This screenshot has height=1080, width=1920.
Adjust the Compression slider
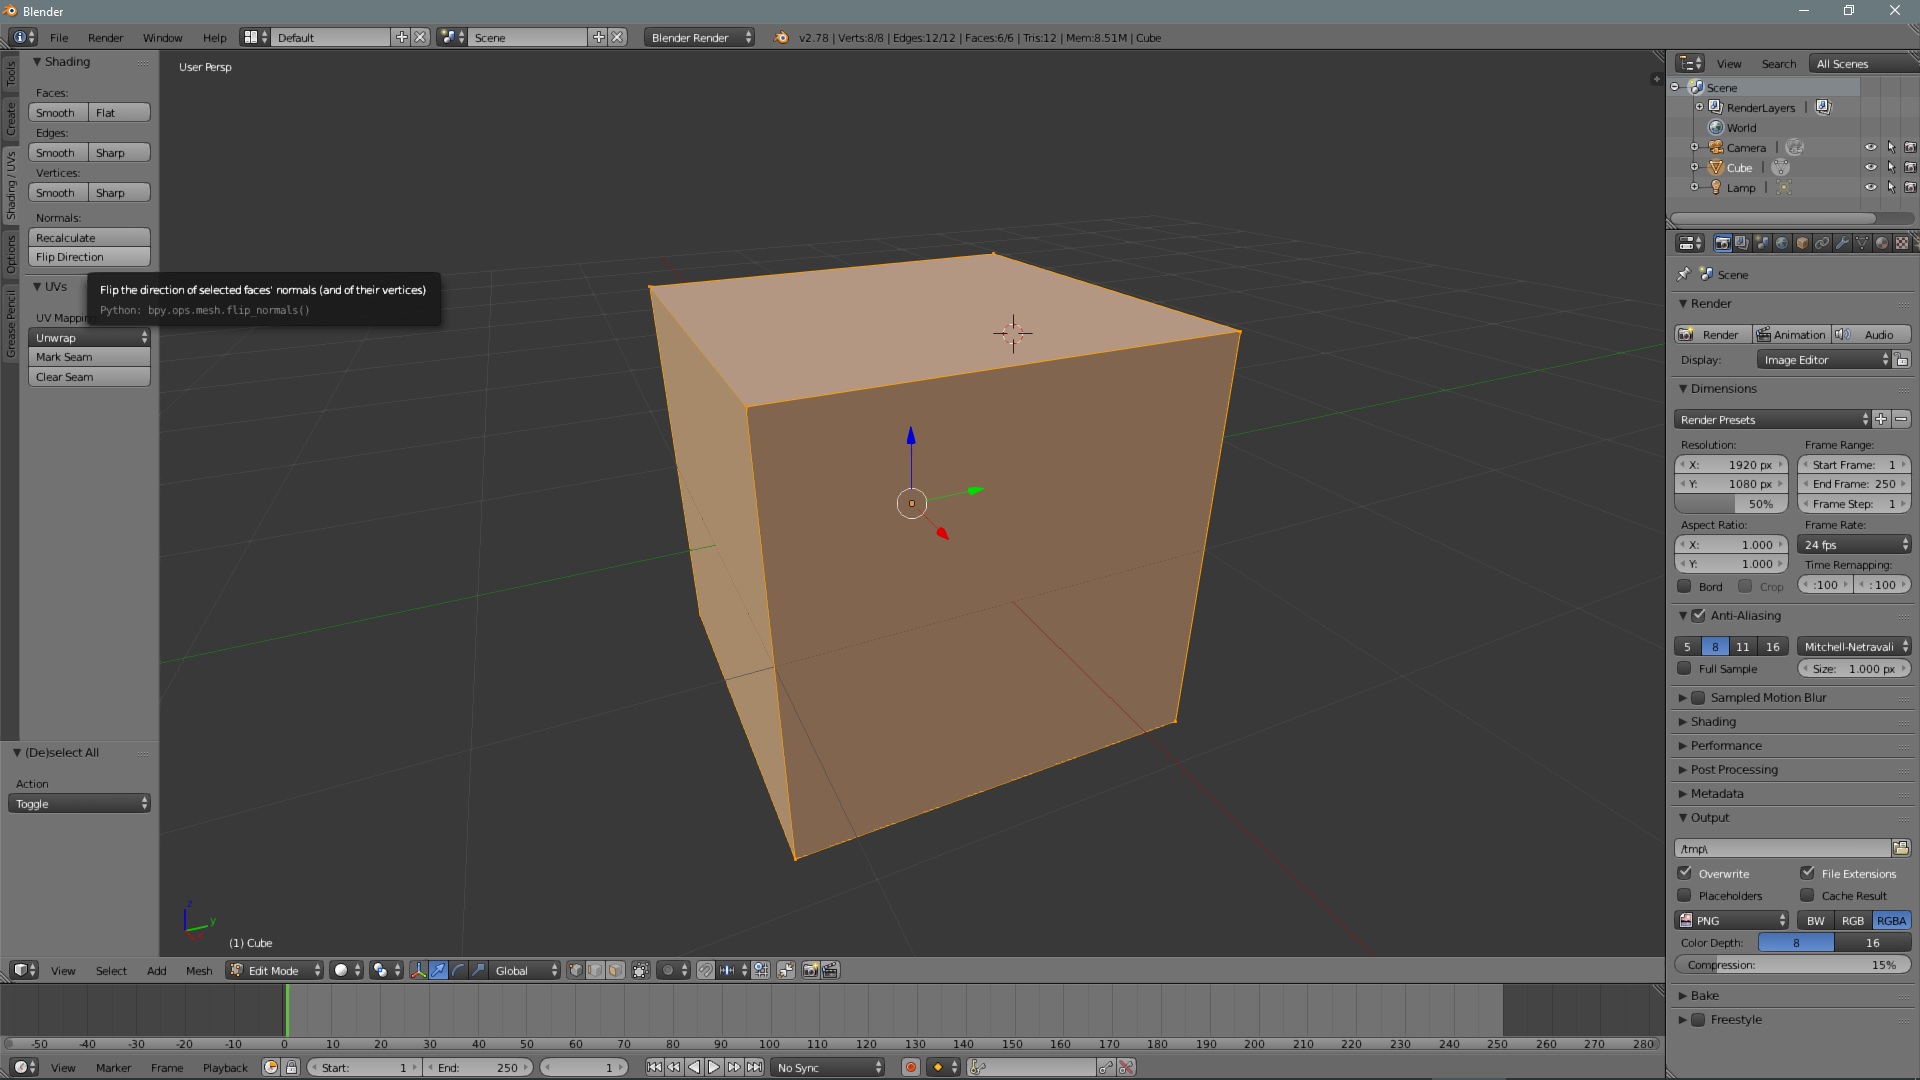tap(1792, 965)
